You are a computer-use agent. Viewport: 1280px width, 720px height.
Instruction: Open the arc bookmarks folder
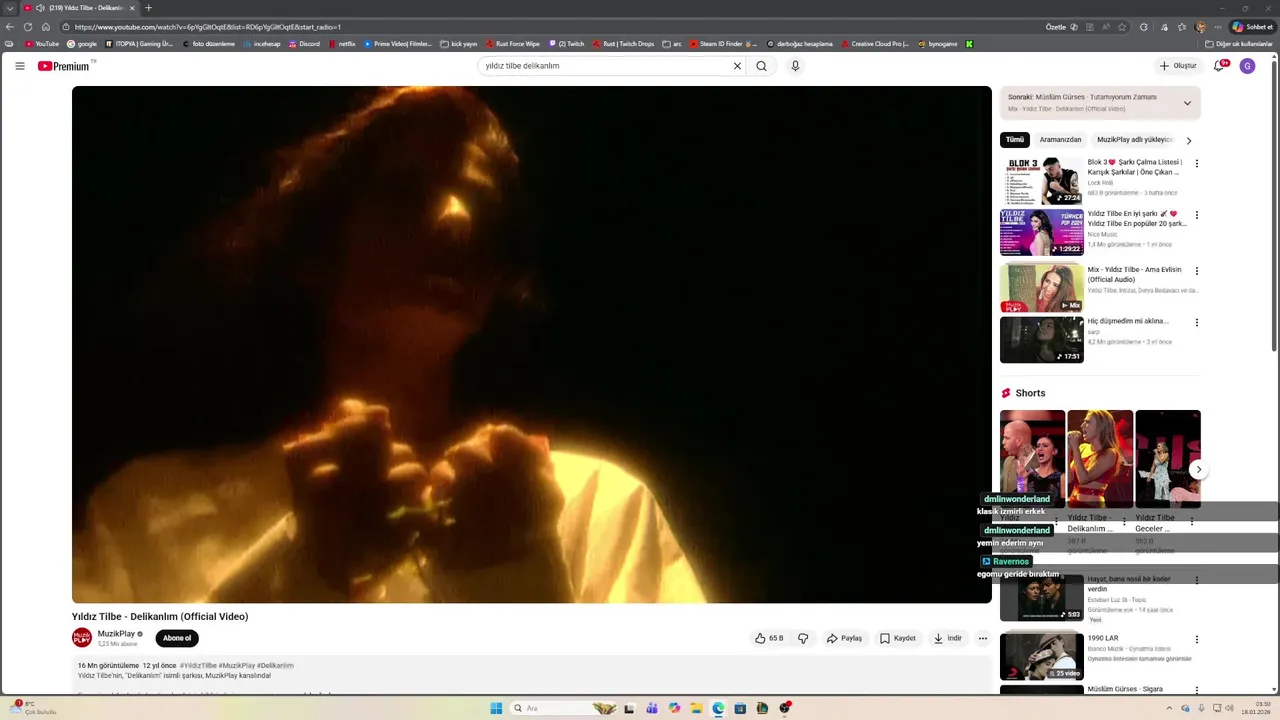click(x=672, y=44)
